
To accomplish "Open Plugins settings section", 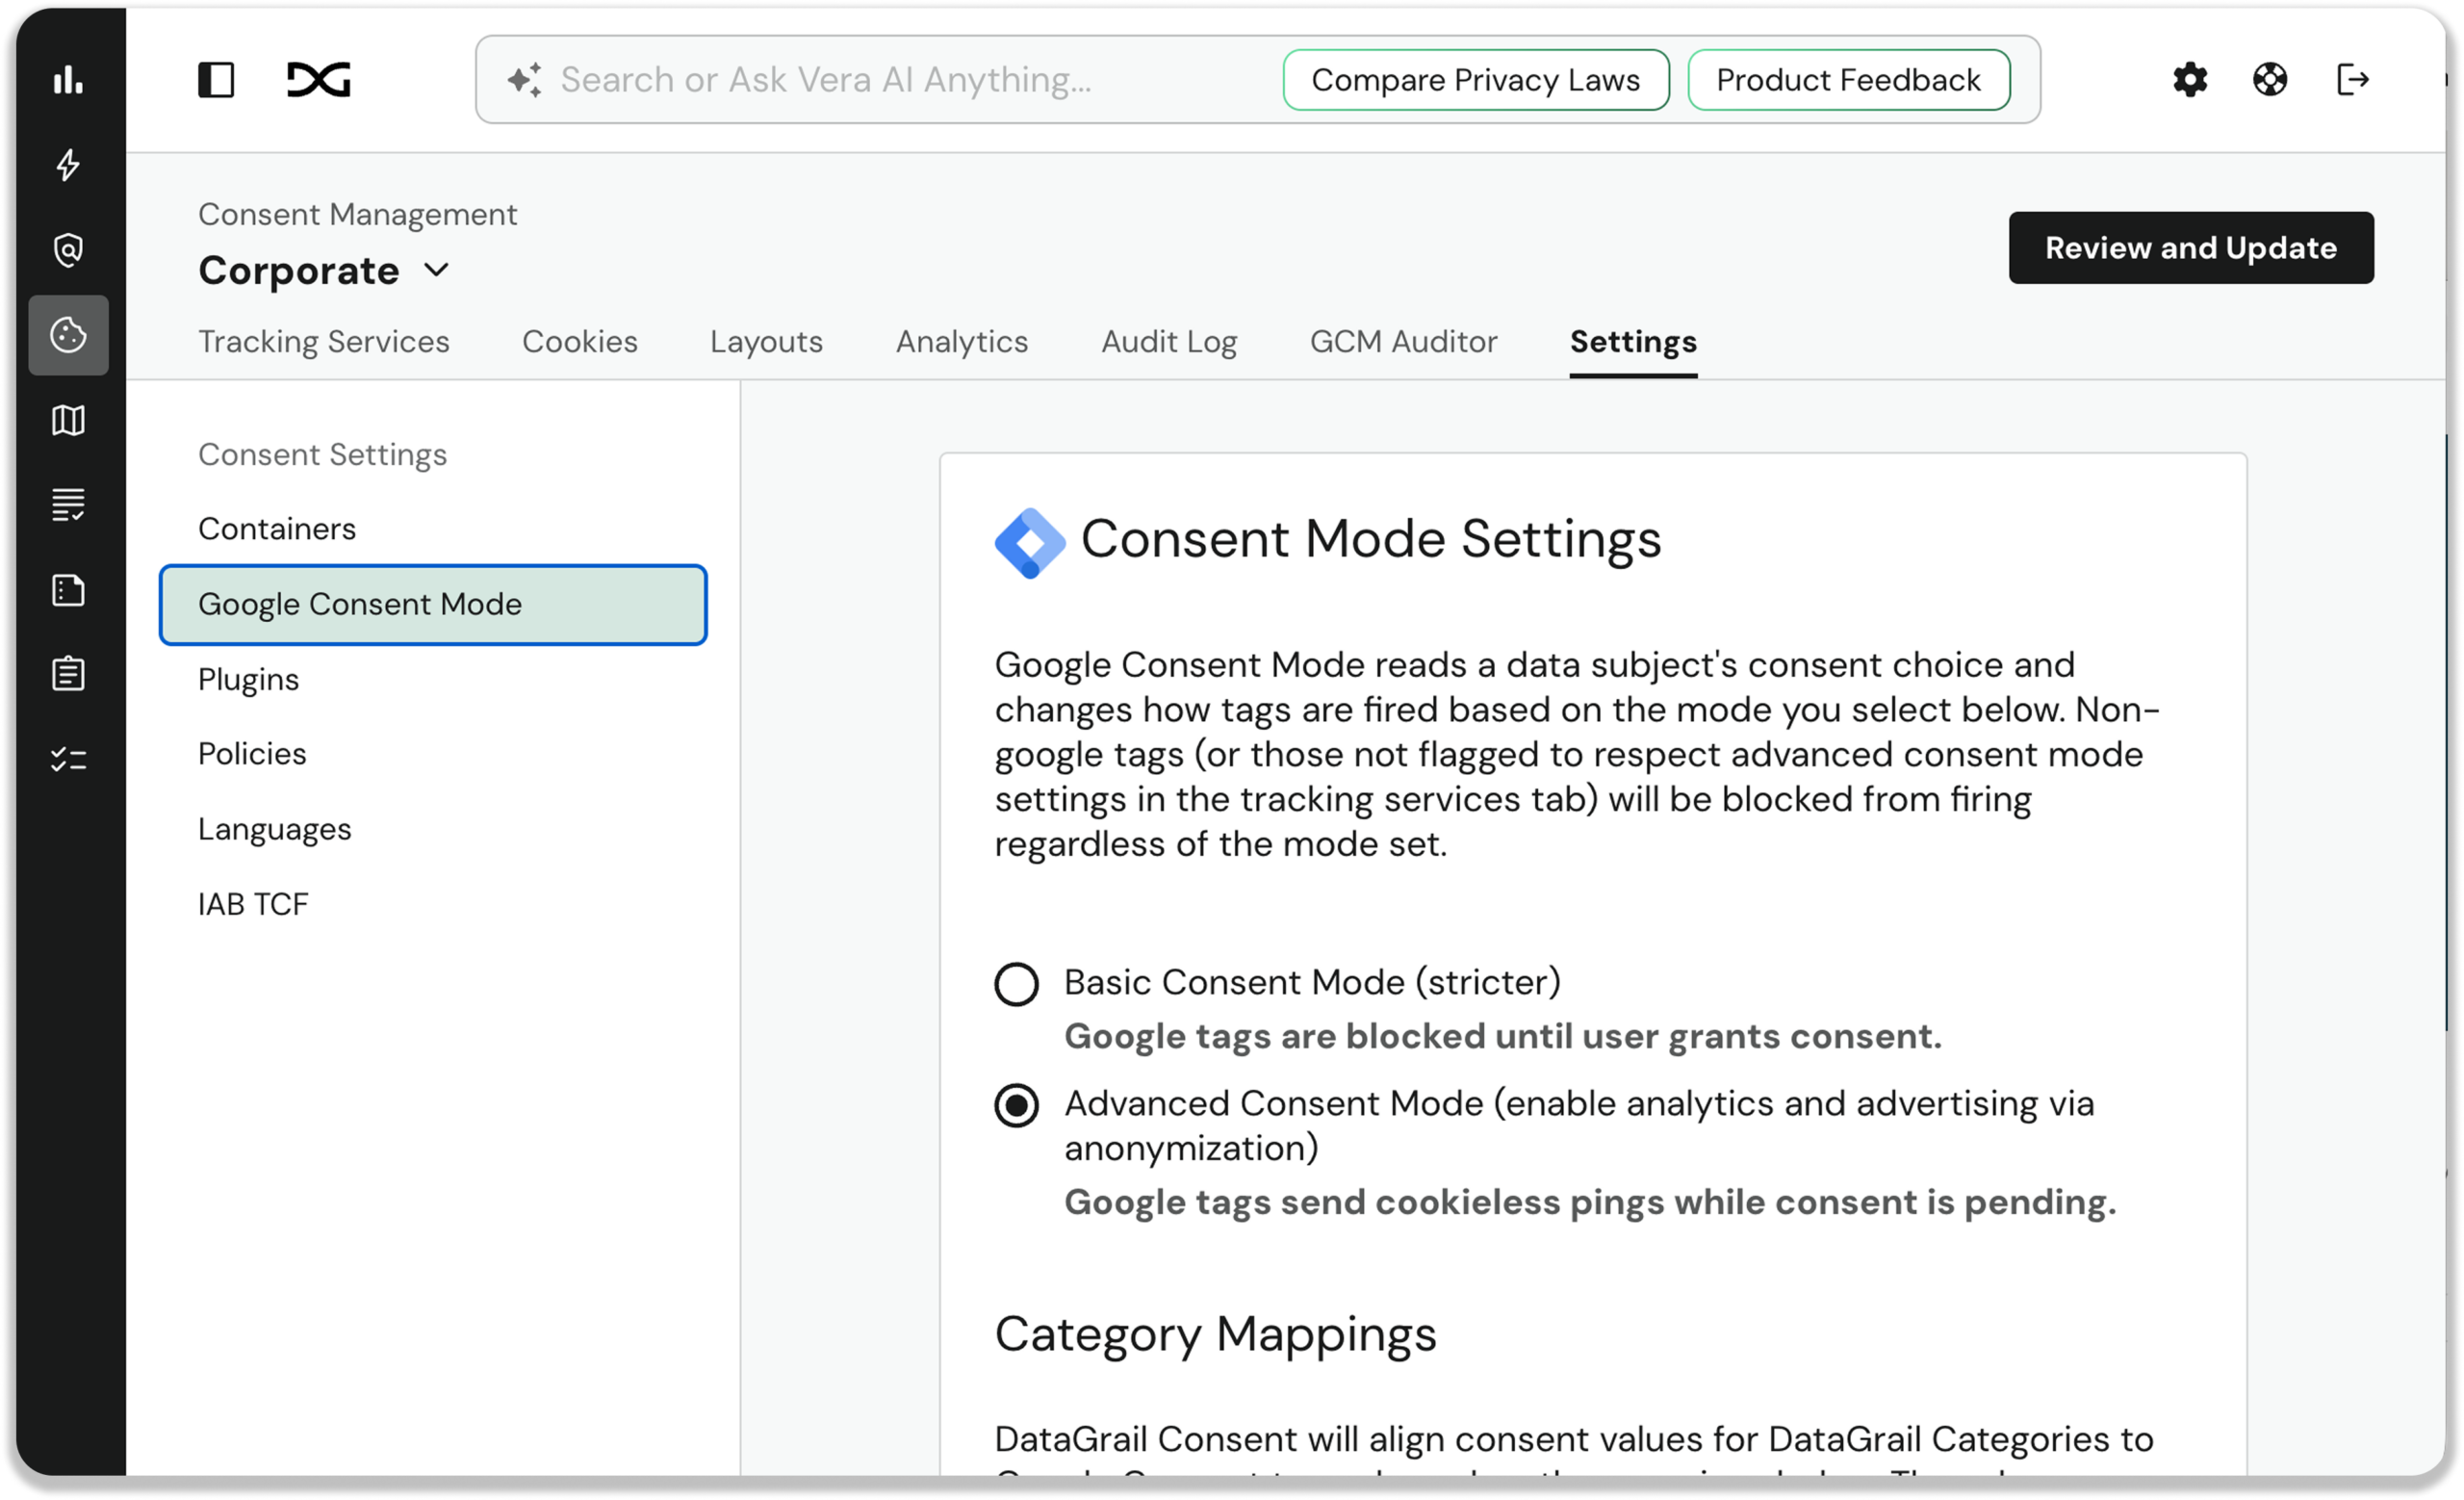I will coord(248,680).
